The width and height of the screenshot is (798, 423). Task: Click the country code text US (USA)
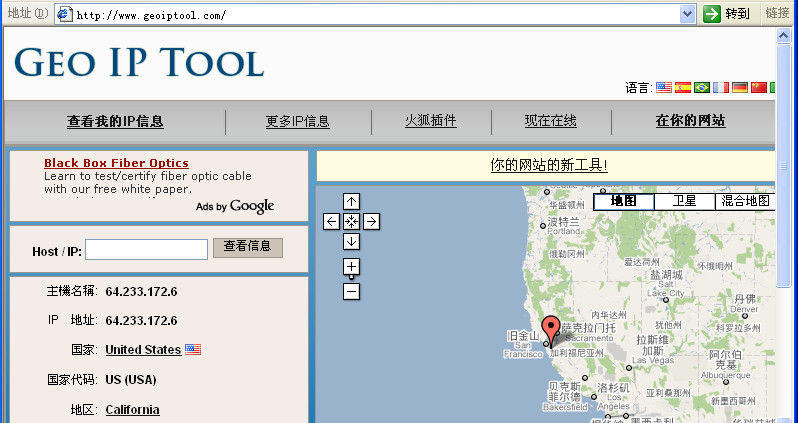pyautogui.click(x=131, y=380)
